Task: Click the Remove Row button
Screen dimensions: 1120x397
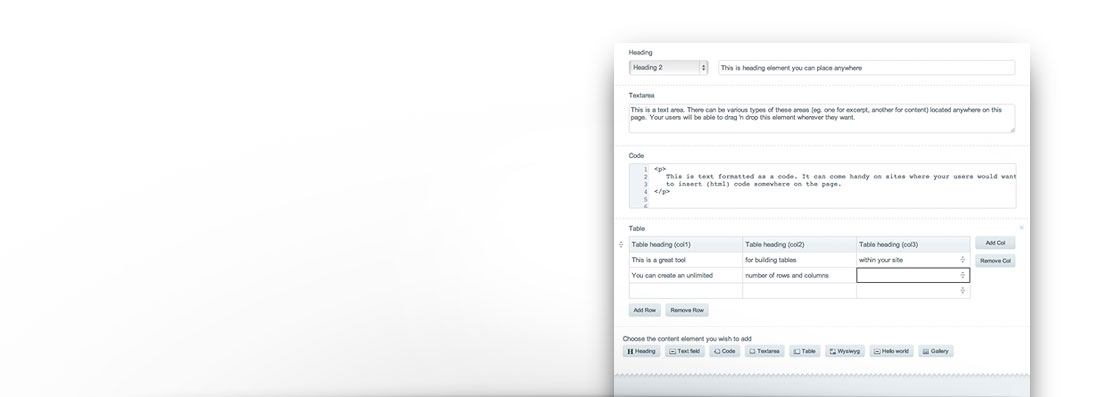Action: (x=687, y=311)
